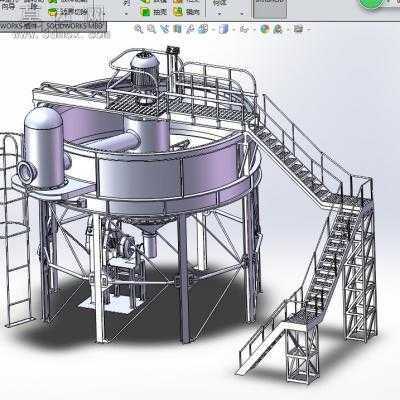This screenshot has width=400, height=400.
Task: Click the Zoom to Fit magnifier icon
Action: click(139, 29)
